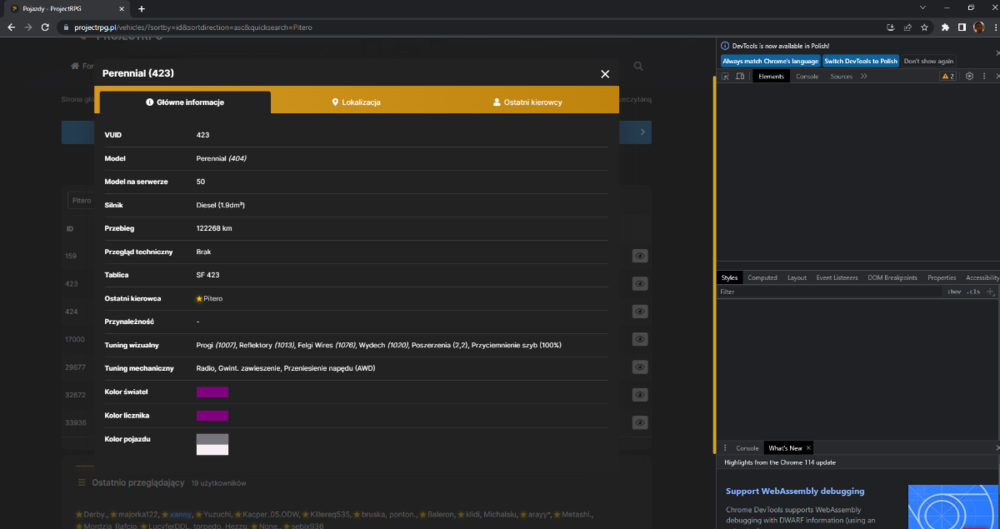Open a new browser tab
The height and width of the screenshot is (529, 1000).
click(x=142, y=9)
